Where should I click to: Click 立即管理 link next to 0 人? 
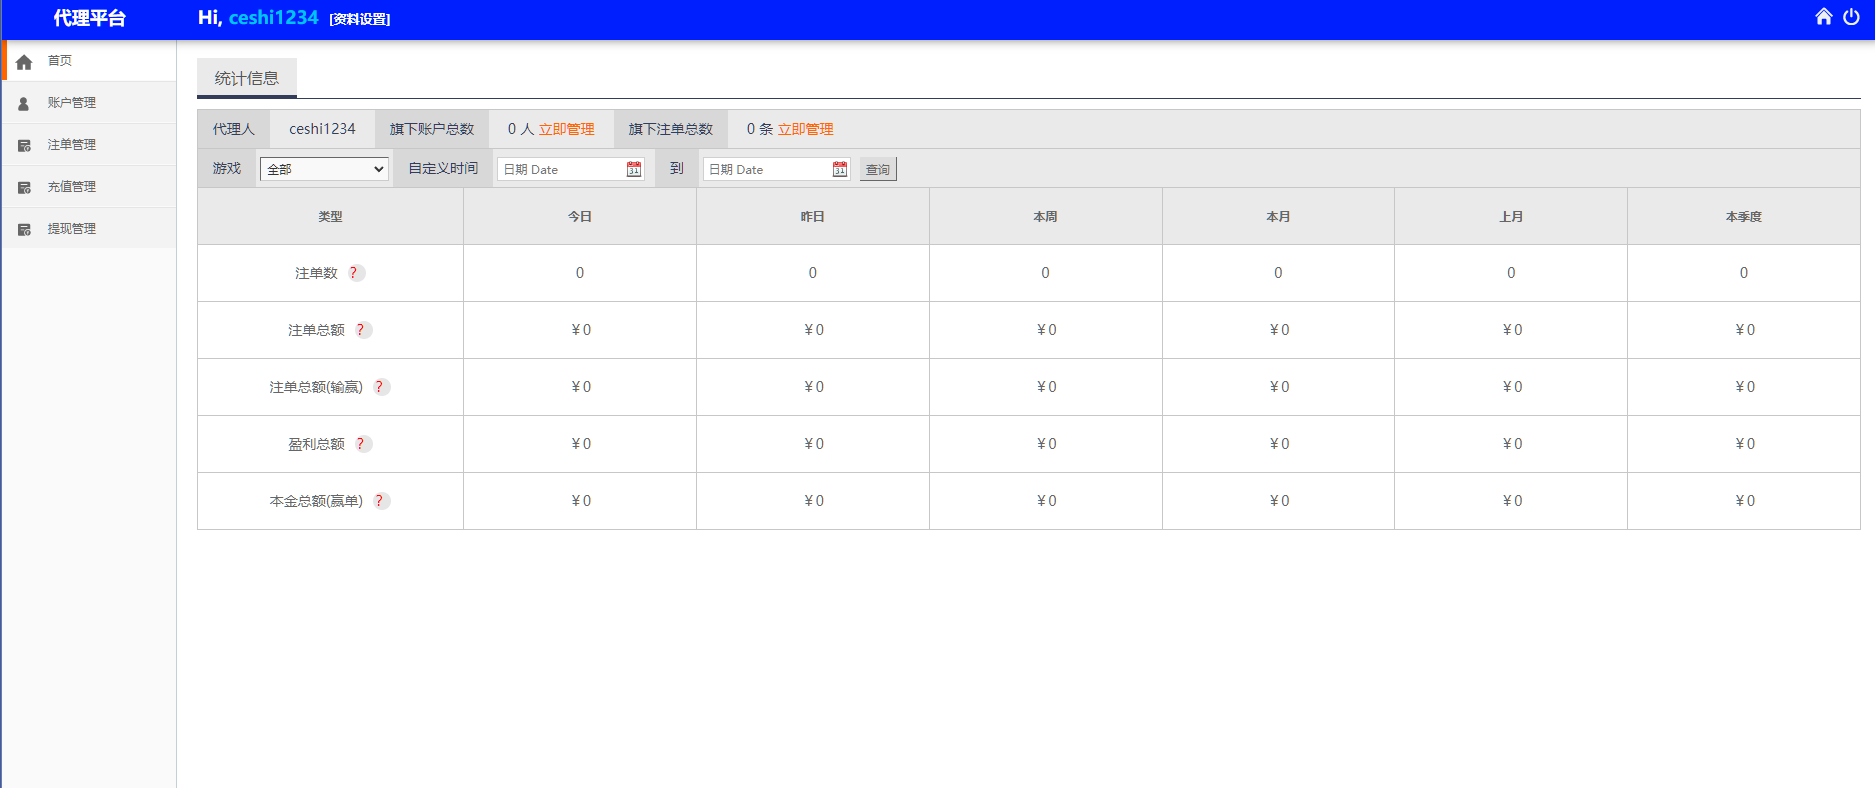(566, 129)
